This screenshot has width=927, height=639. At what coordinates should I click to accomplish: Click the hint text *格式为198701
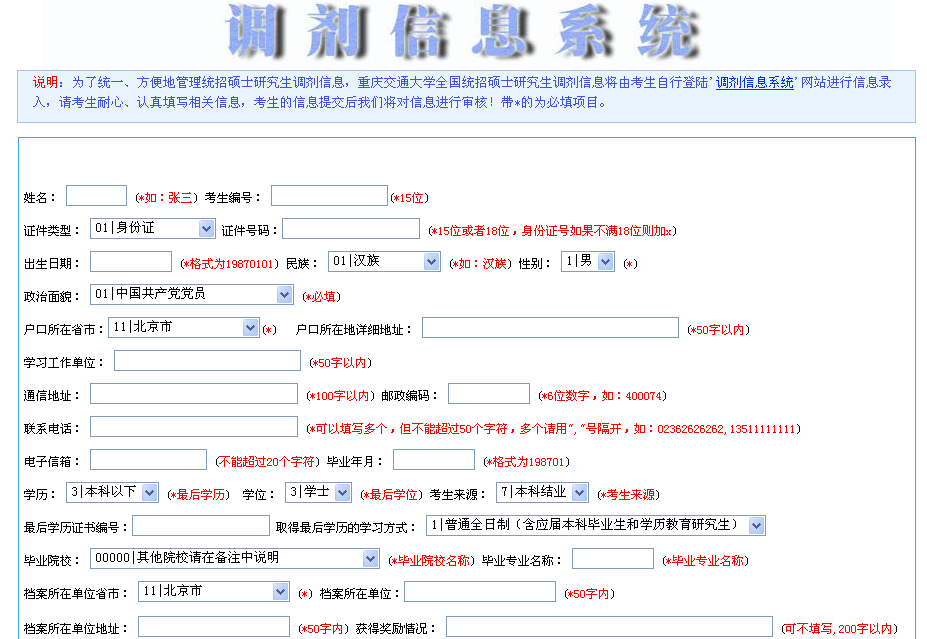[x=526, y=462]
